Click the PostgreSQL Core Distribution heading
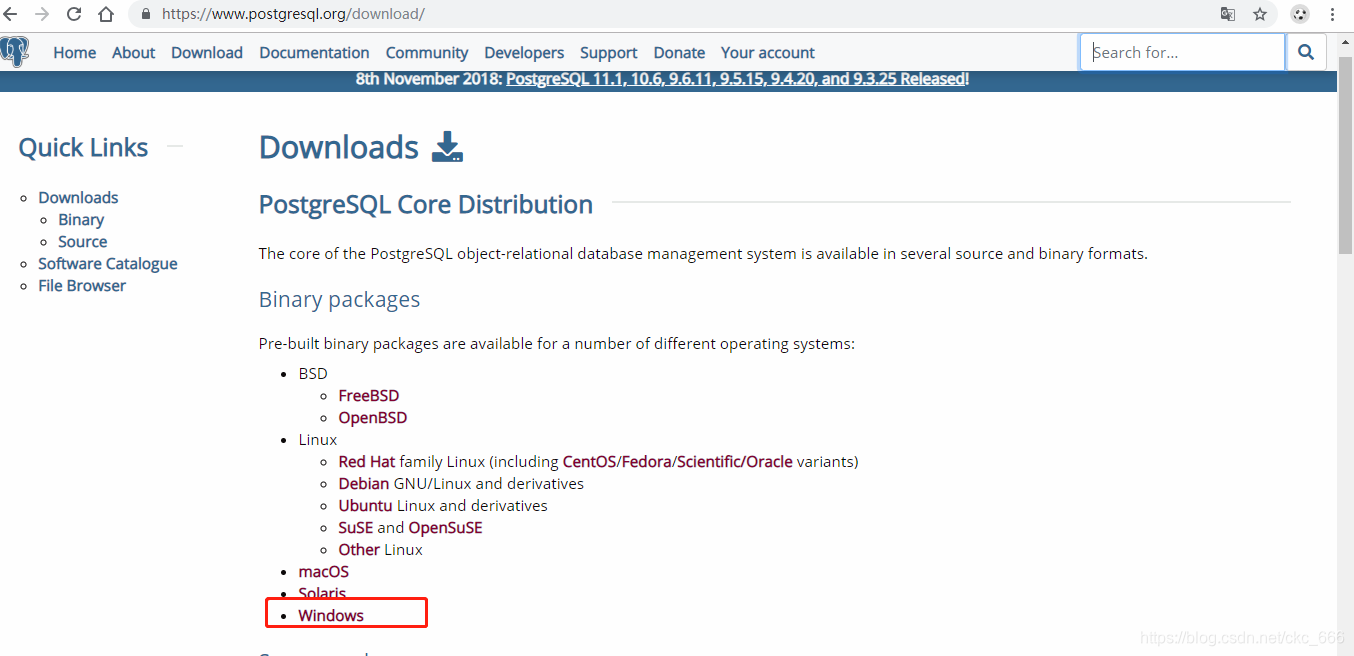The width and height of the screenshot is (1354, 656). (x=426, y=205)
